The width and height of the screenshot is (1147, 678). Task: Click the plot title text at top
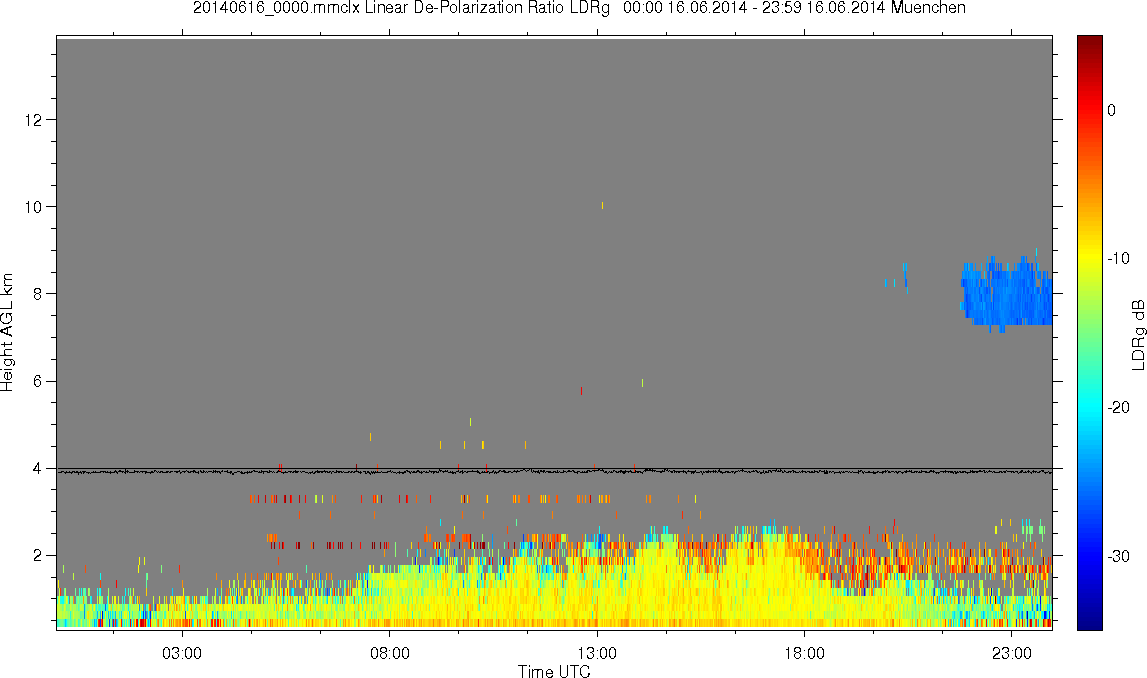(579, 8)
